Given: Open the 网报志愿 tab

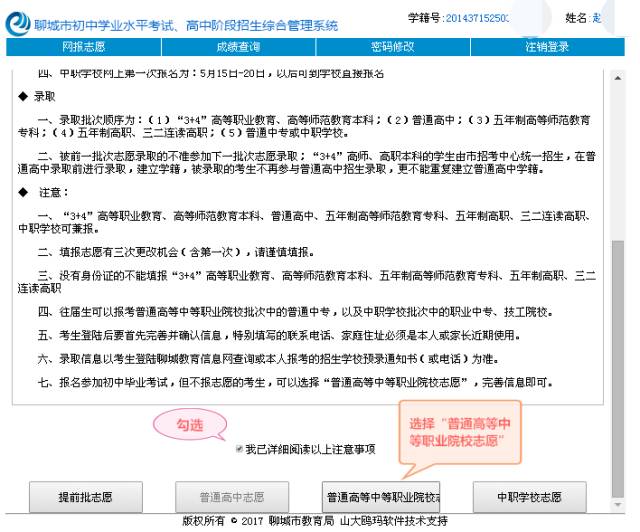Looking at the screenshot, I should [84, 46].
